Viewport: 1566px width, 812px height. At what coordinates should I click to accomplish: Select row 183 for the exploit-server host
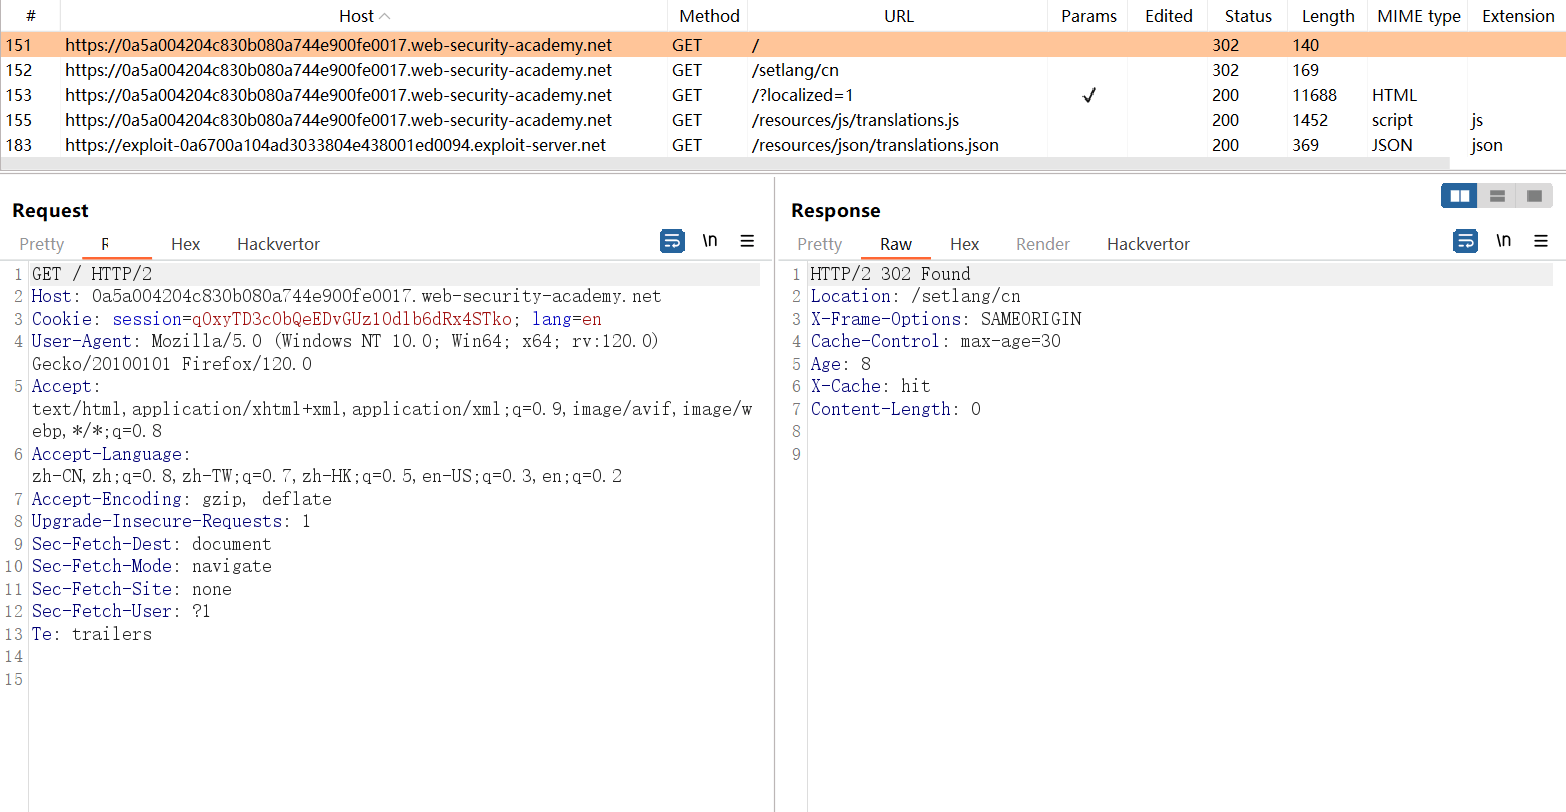(x=335, y=145)
